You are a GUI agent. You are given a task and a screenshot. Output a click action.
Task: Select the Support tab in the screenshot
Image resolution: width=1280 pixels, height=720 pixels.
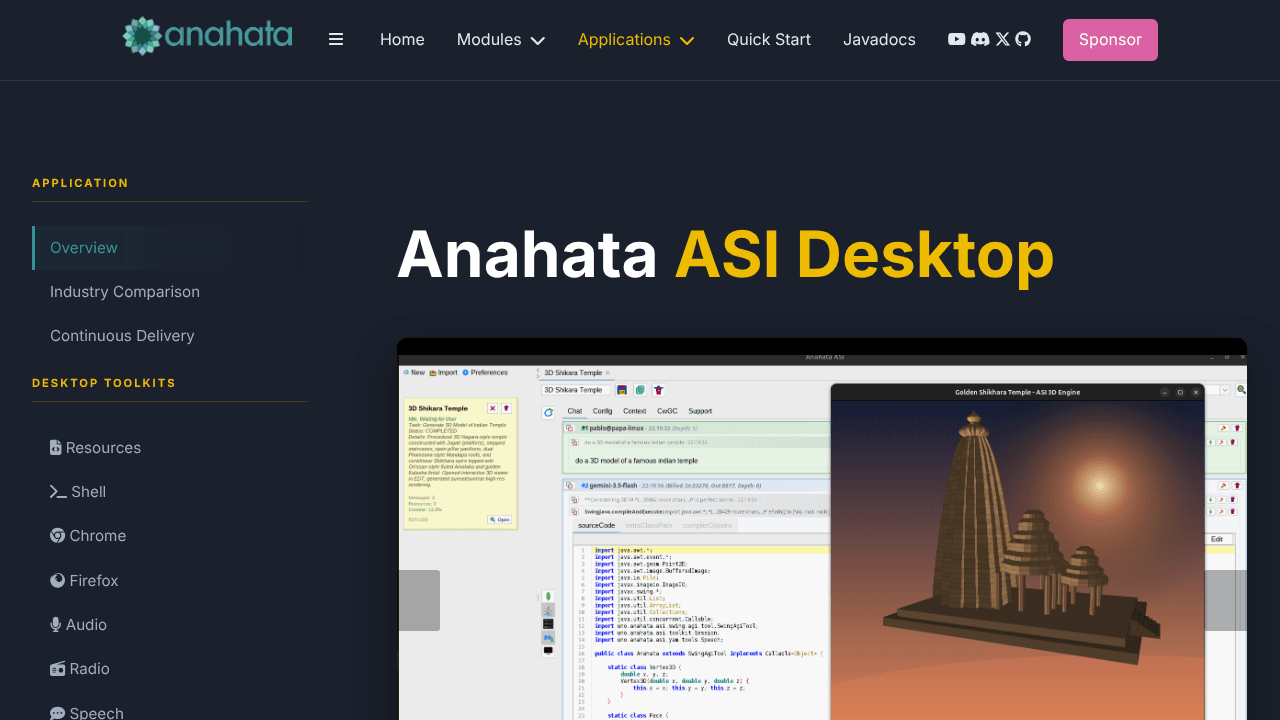coord(700,411)
